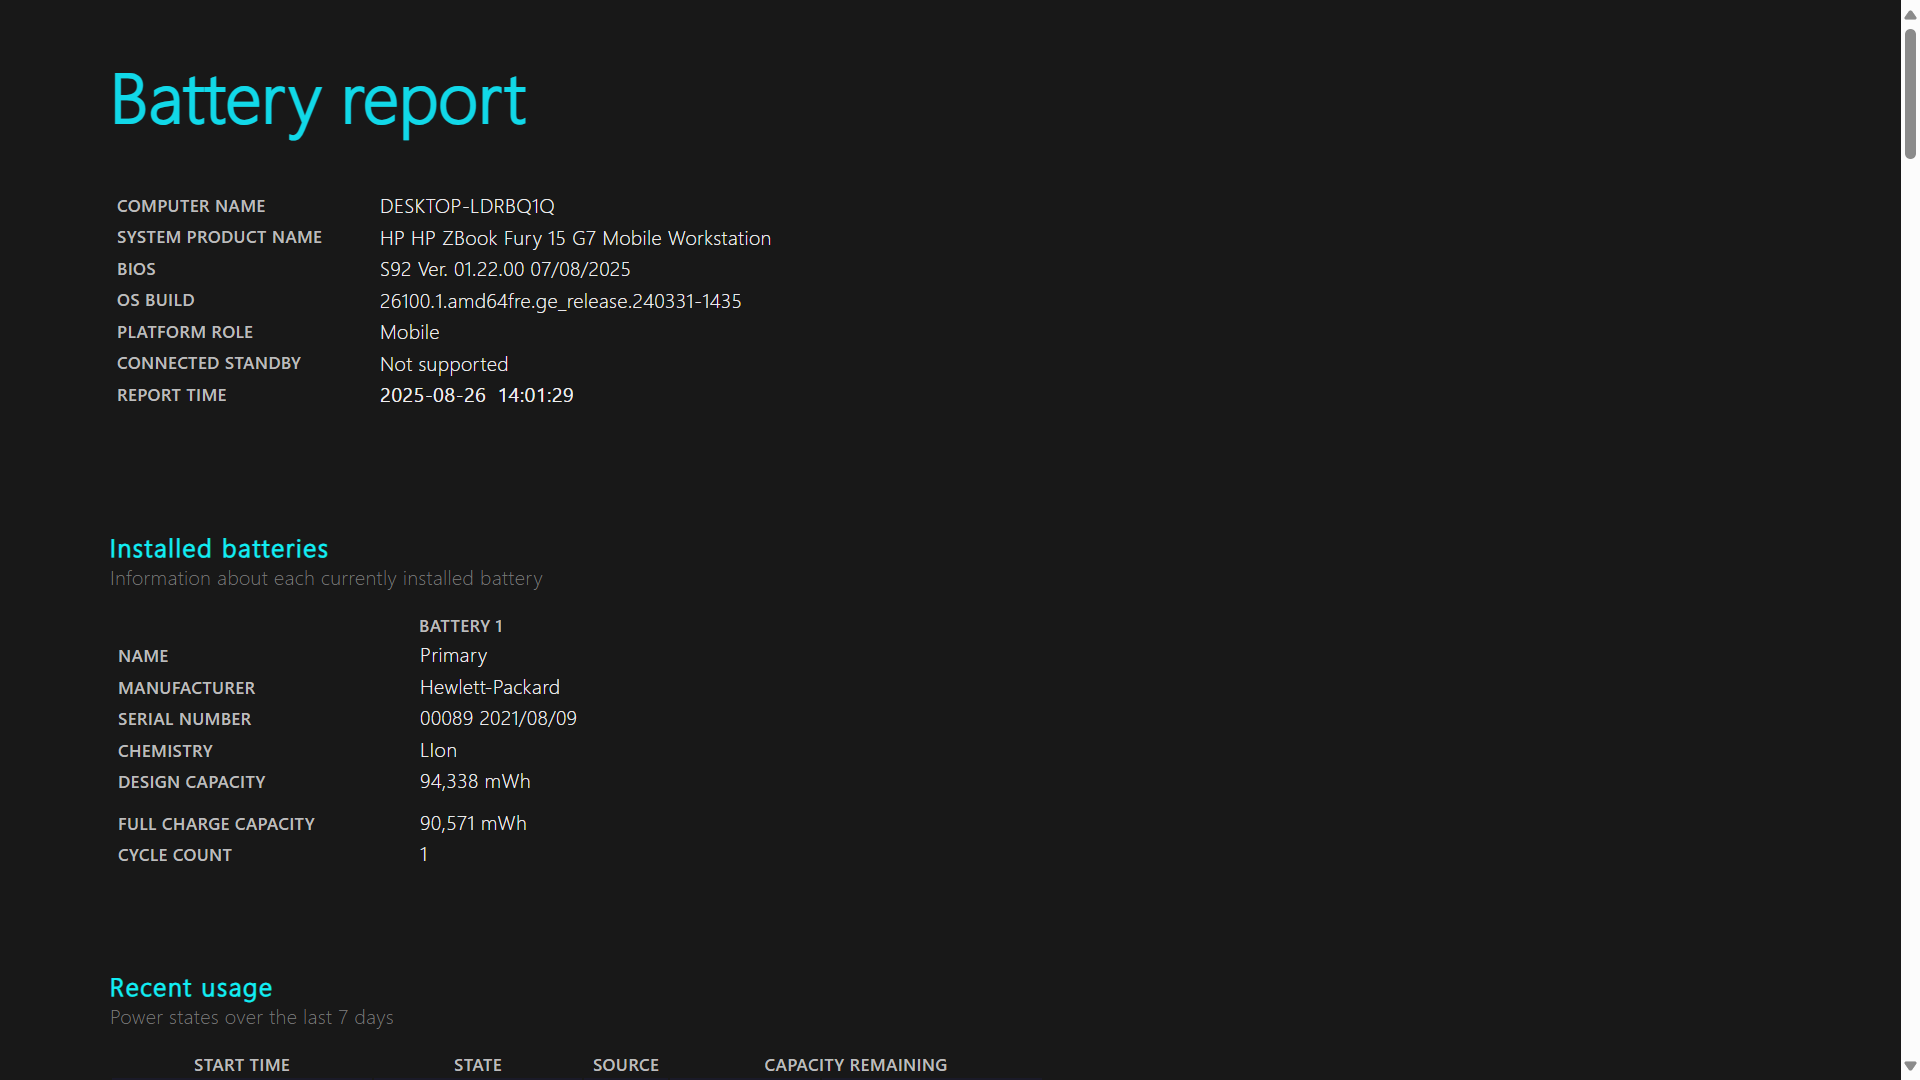
Task: Click the scrollbar down arrow
Action: click(1910, 1066)
